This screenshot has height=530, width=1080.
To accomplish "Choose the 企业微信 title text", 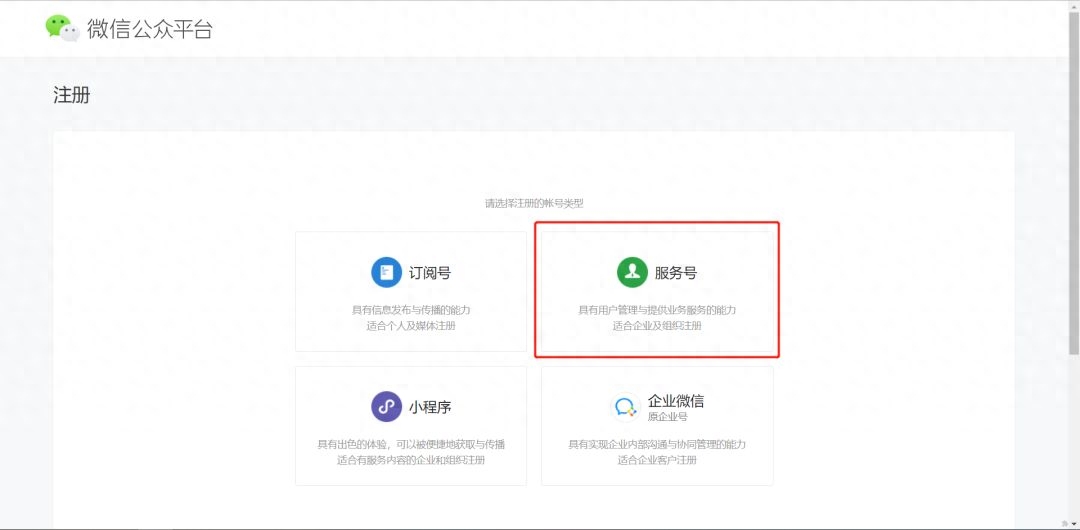I will [x=676, y=401].
